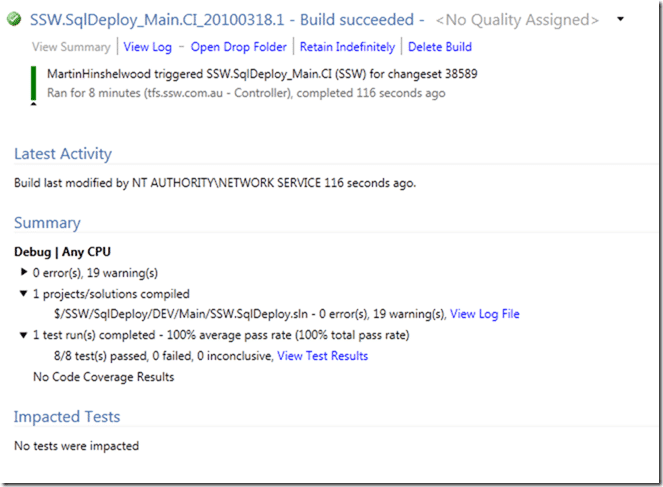Click the SSW.SqlDeploy_Main.CI_20100318.1 build title
The height and width of the screenshot is (487, 663).
(x=157, y=20)
